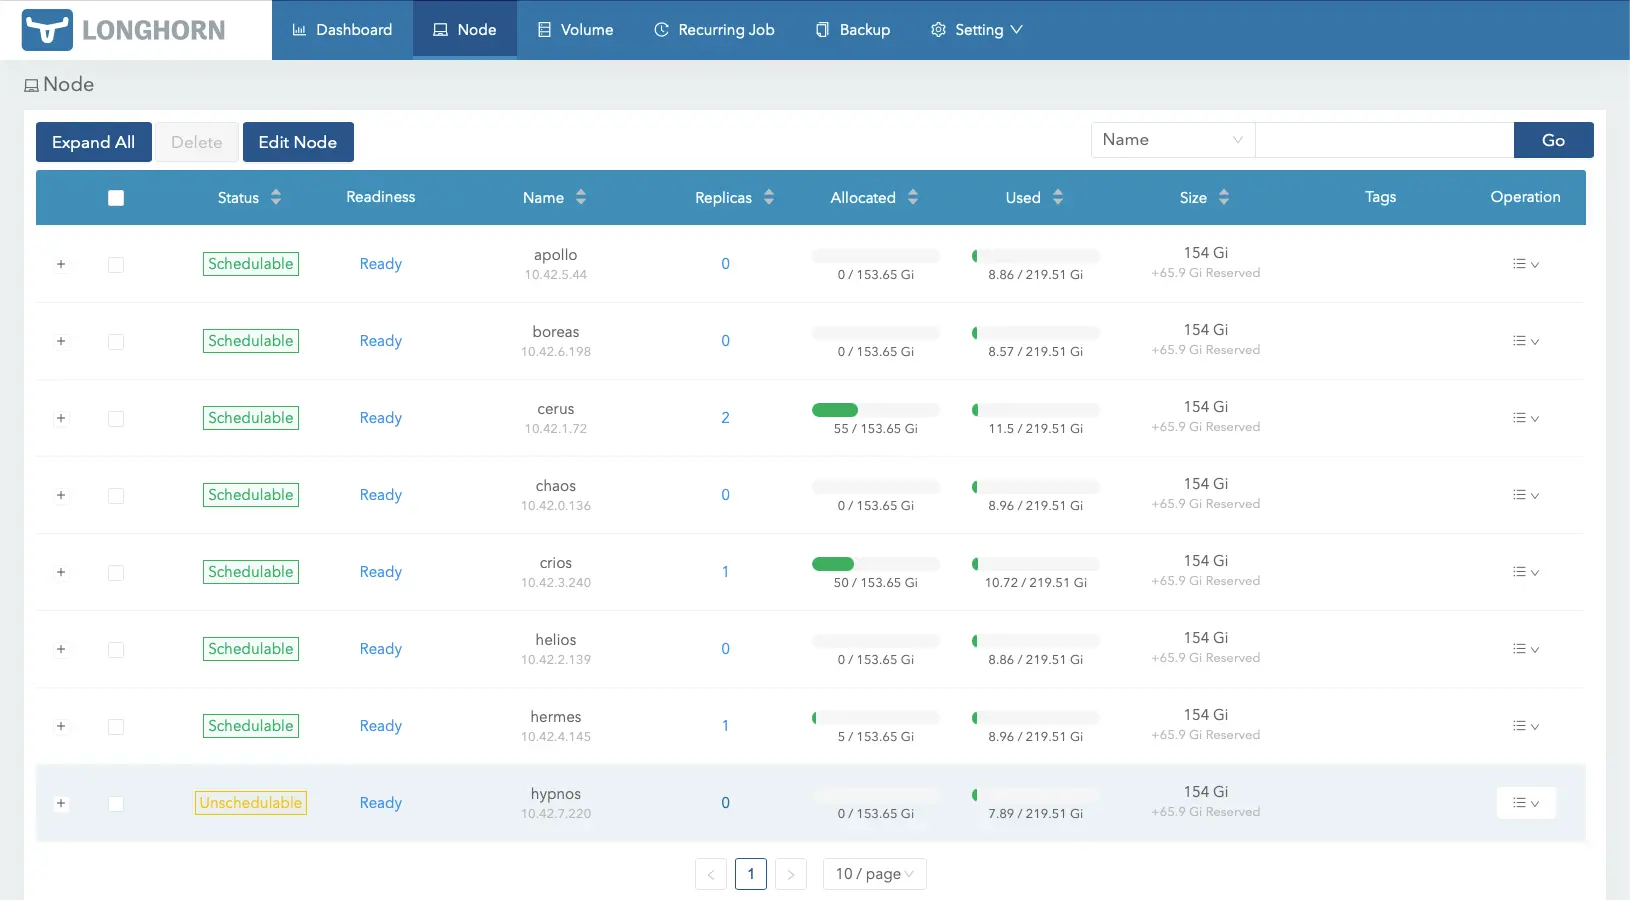Open the Name search field dropdown
Screen dimensions: 1630x900
(1172, 140)
